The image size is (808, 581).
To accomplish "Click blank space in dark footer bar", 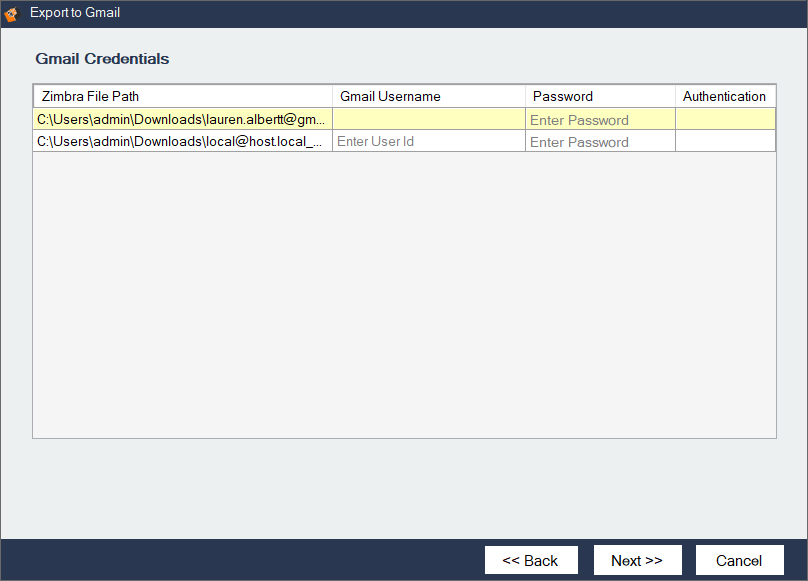I will coord(240,560).
